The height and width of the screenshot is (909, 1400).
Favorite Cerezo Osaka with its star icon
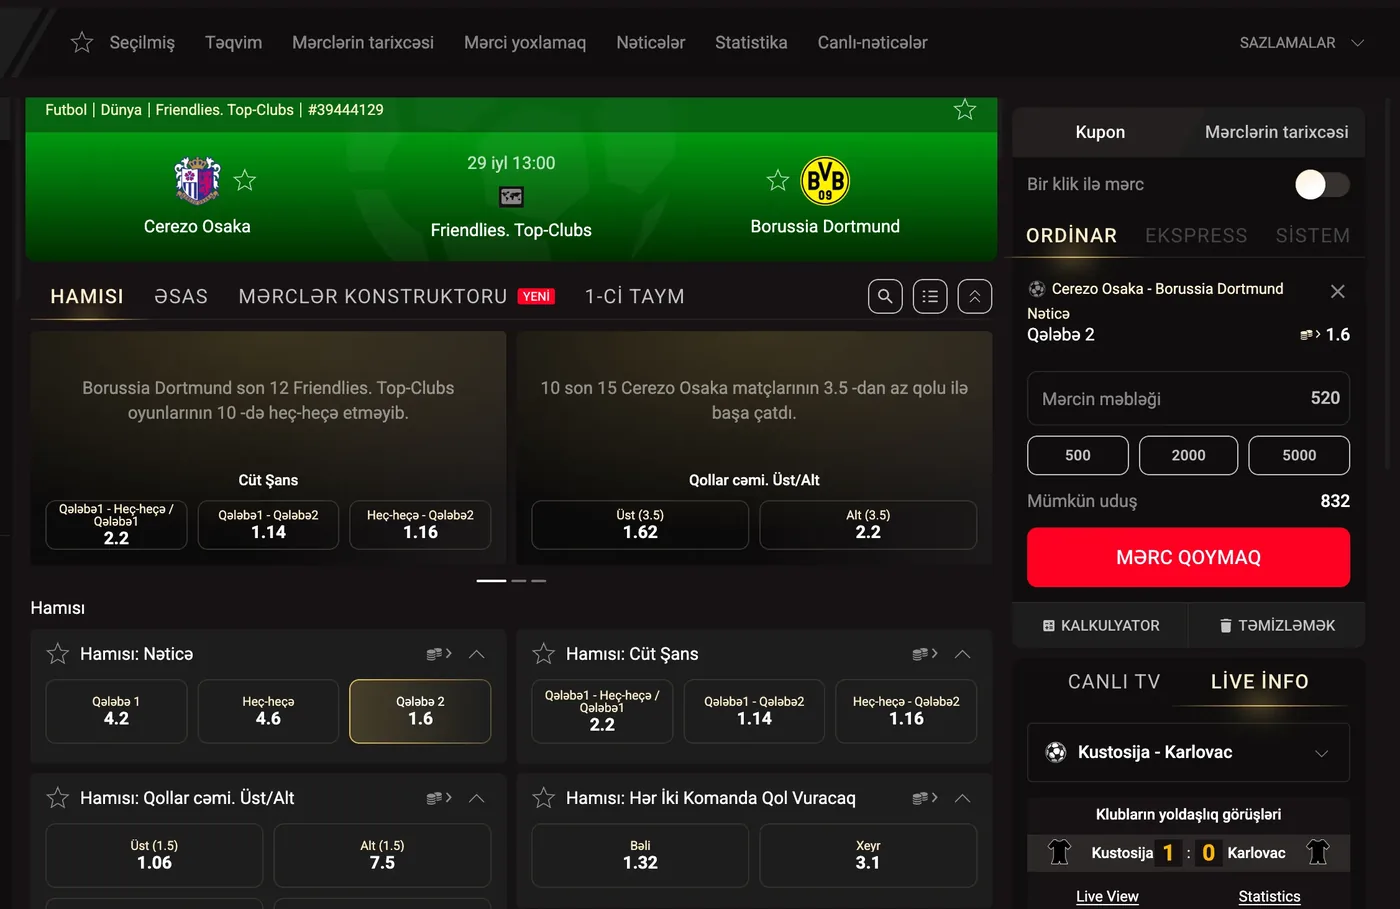click(245, 180)
